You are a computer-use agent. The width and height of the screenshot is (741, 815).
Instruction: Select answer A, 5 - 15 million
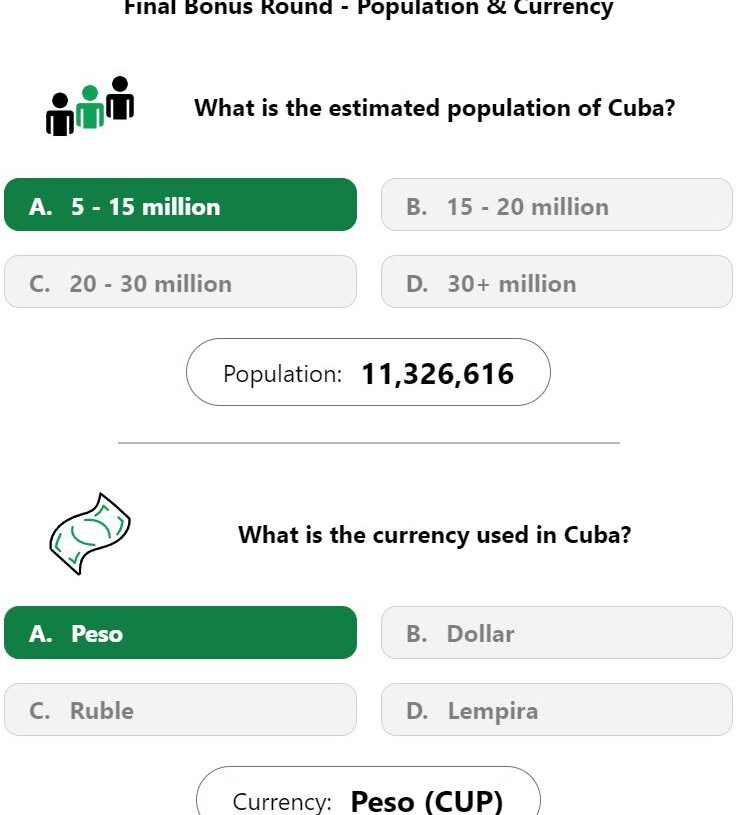click(180, 206)
